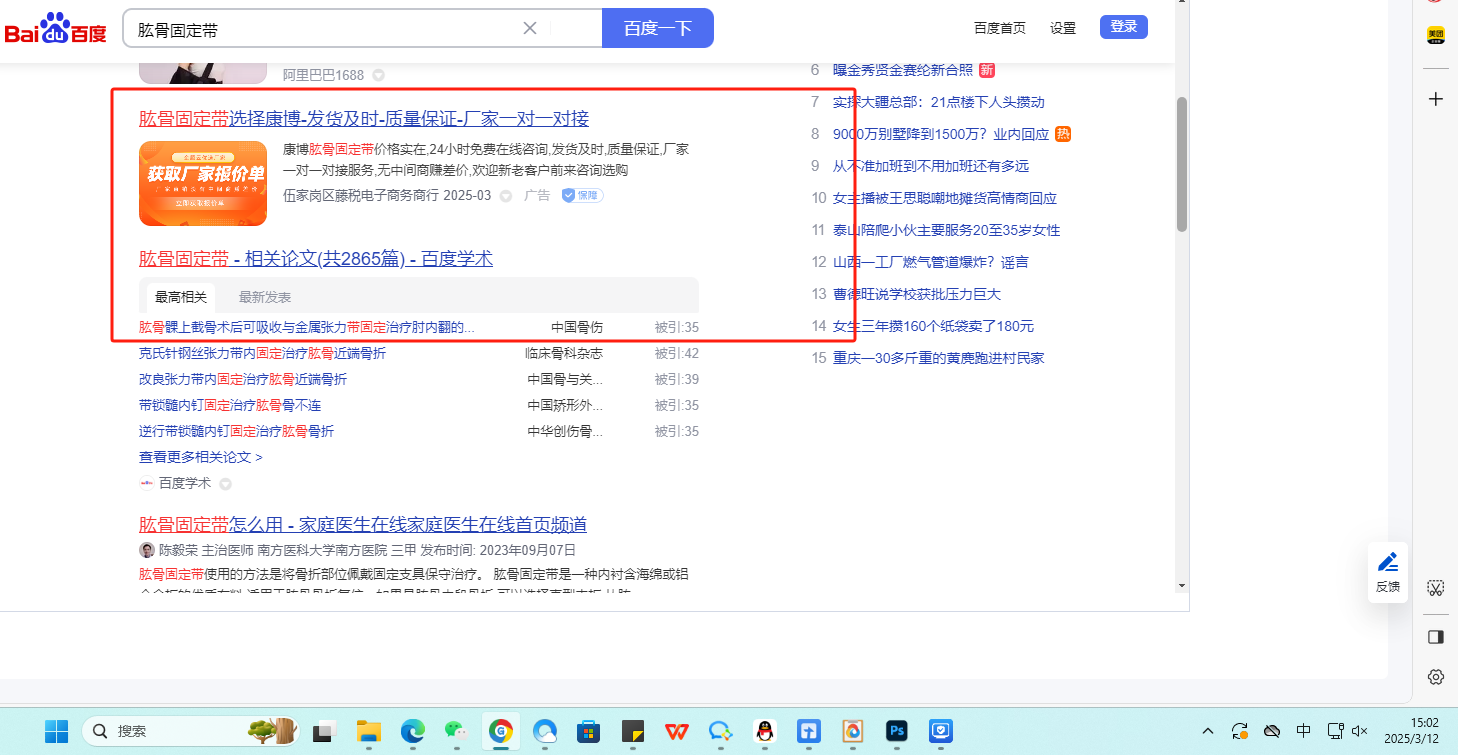
Task: Add a sidebar app with plus icon
Action: point(1435,99)
